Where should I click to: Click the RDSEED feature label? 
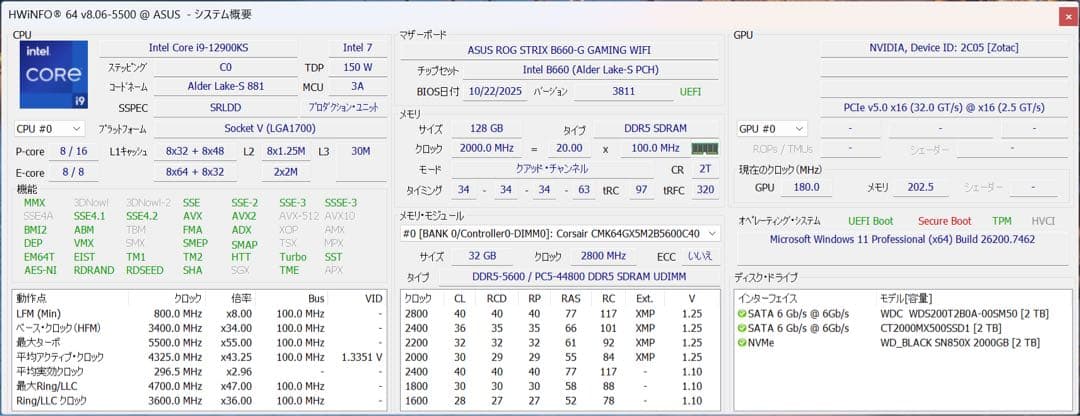coord(145,270)
